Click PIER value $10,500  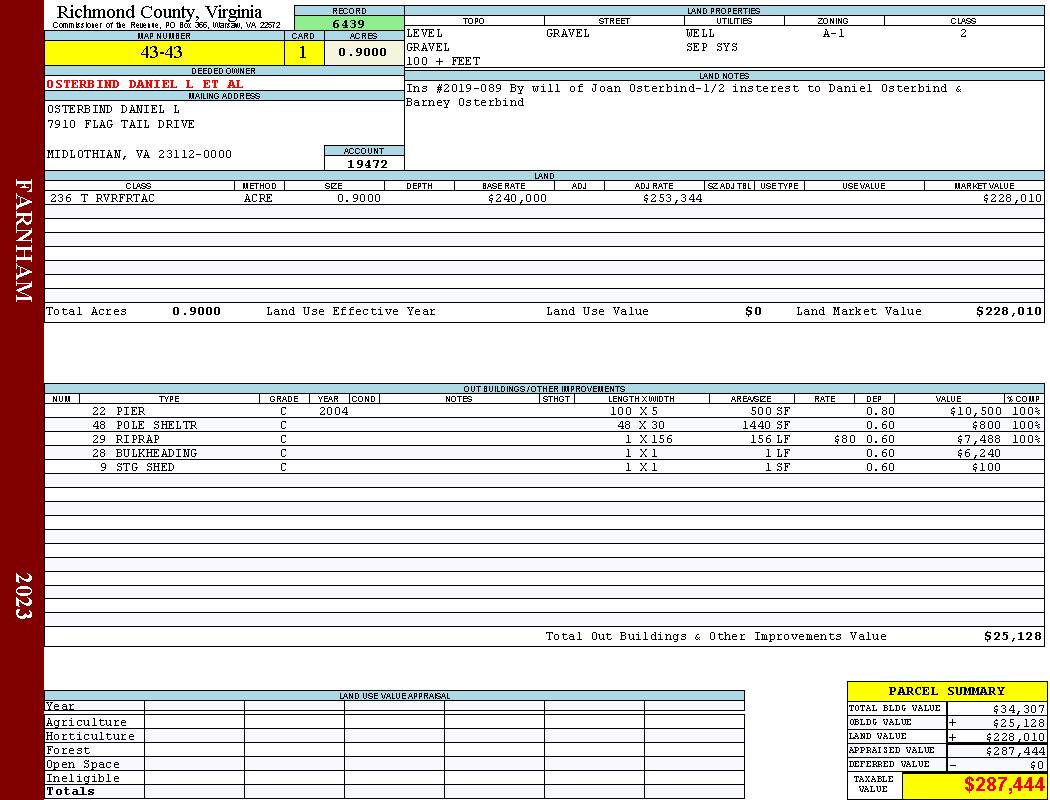(x=975, y=411)
